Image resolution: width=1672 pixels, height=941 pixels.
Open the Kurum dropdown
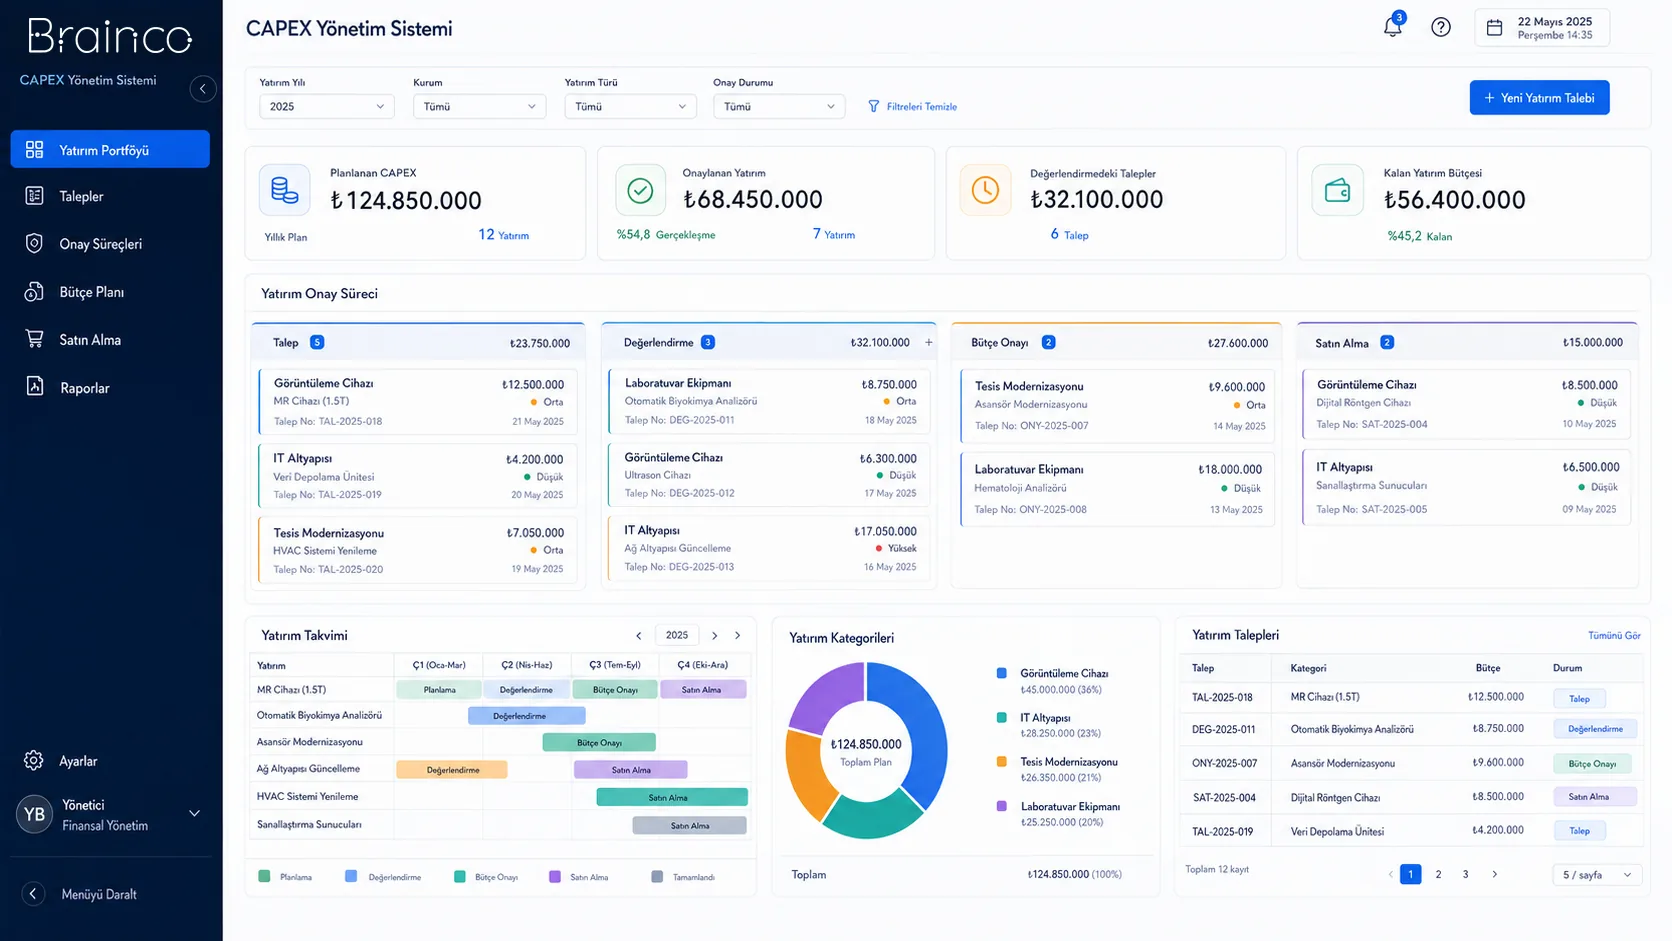(479, 106)
